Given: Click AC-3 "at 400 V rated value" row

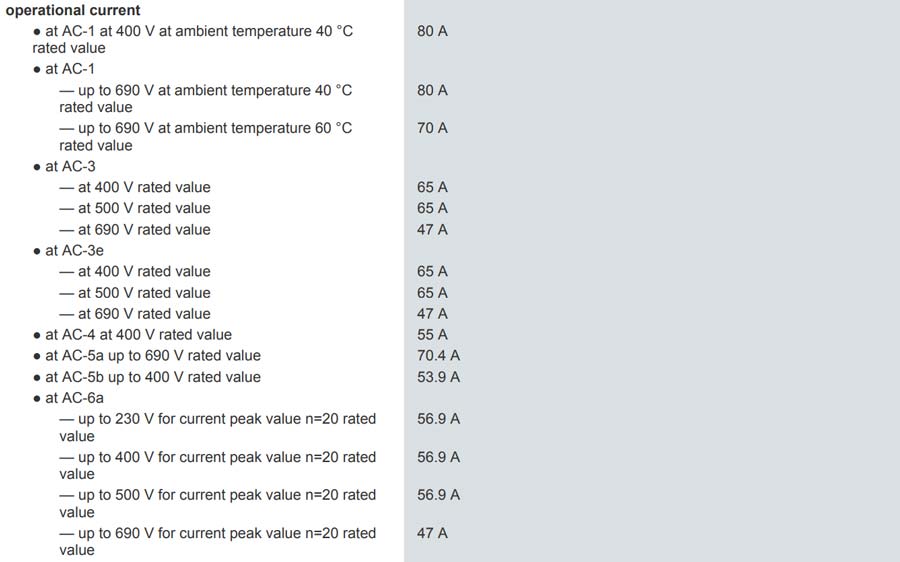Looking at the screenshot, I should [135, 187].
